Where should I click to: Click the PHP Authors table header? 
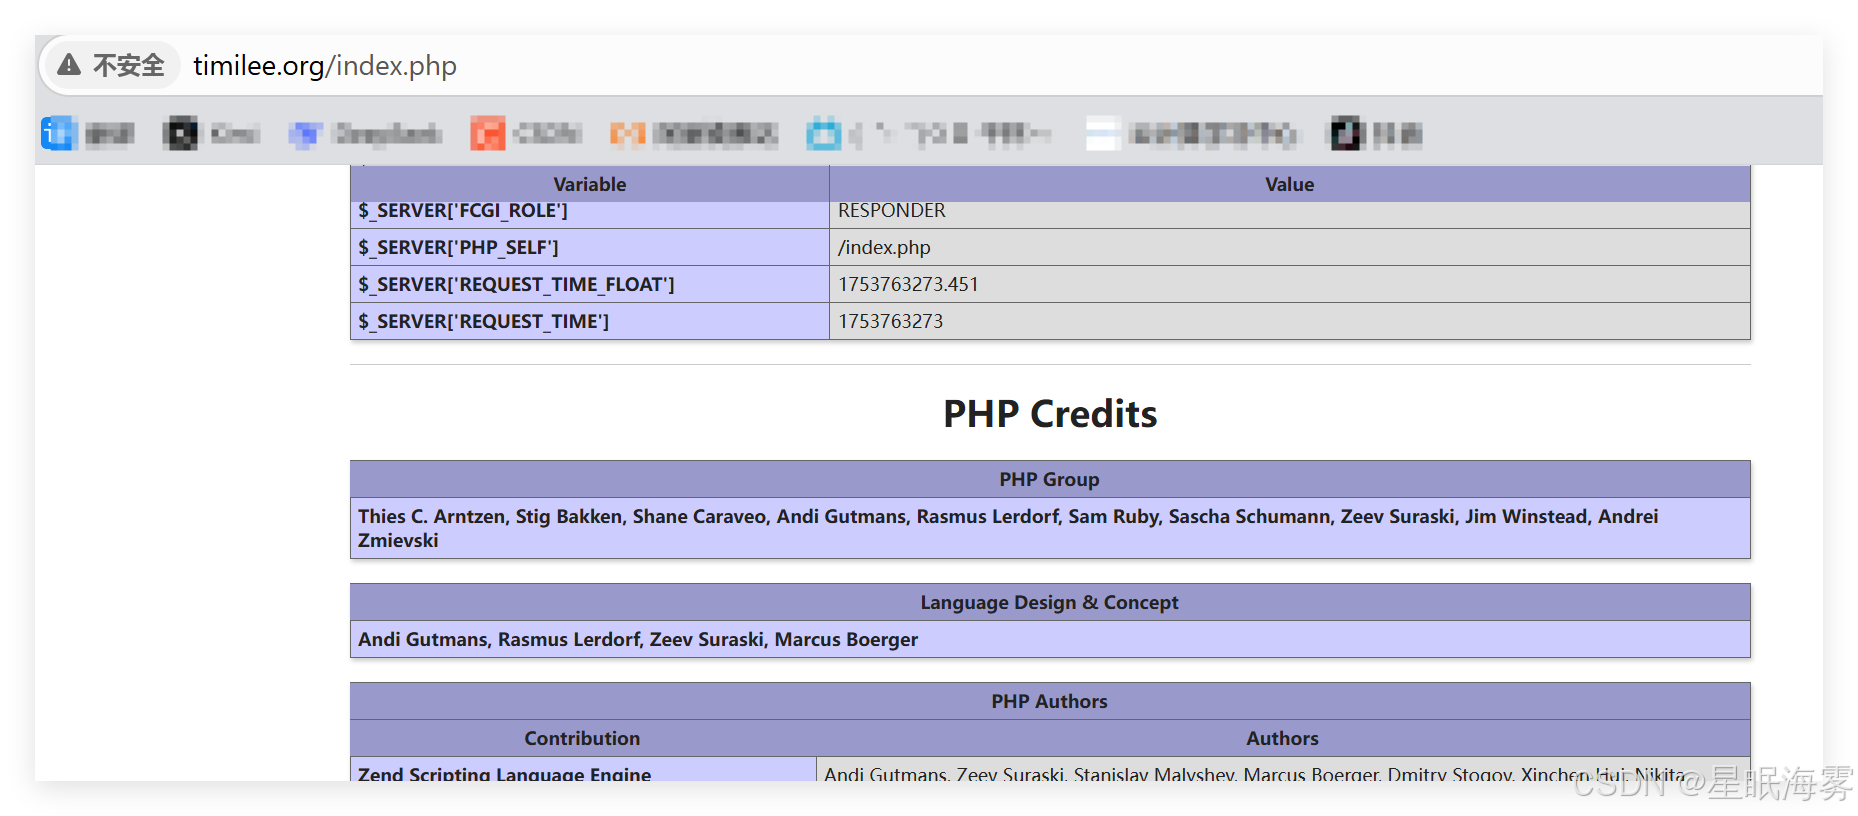pyautogui.click(x=1050, y=701)
